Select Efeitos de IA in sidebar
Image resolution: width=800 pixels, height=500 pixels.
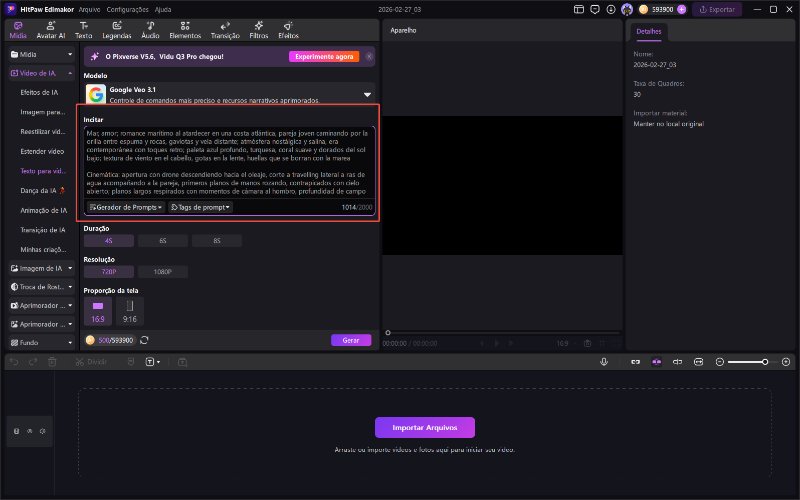pos(39,92)
